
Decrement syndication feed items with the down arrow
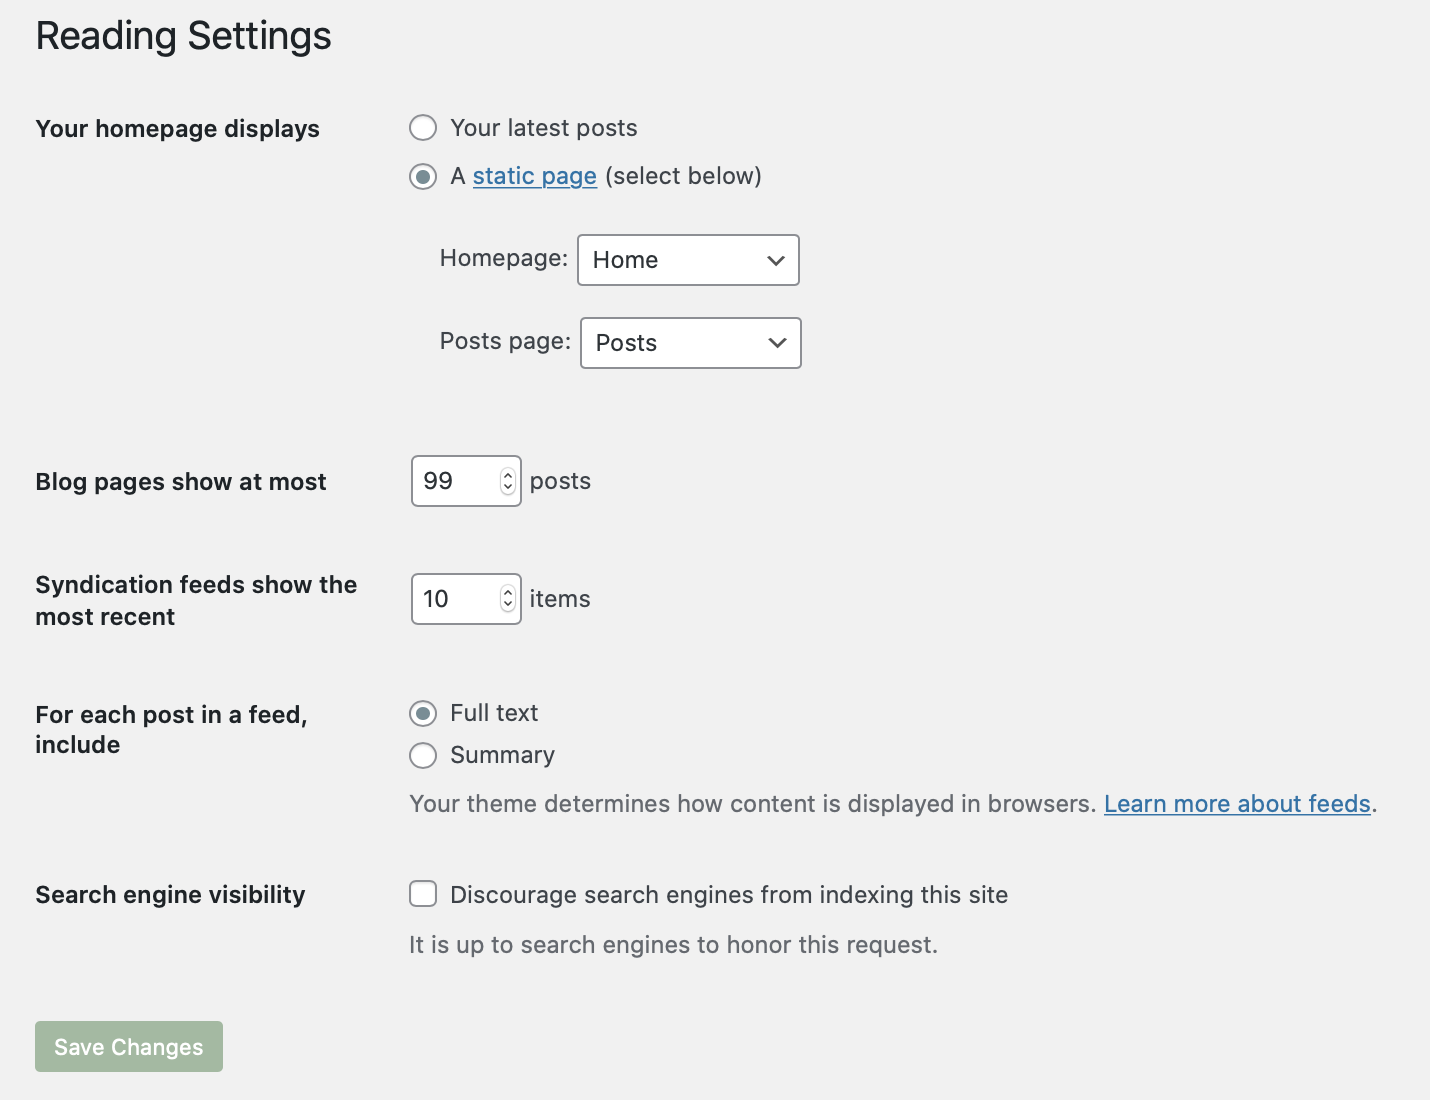(508, 606)
